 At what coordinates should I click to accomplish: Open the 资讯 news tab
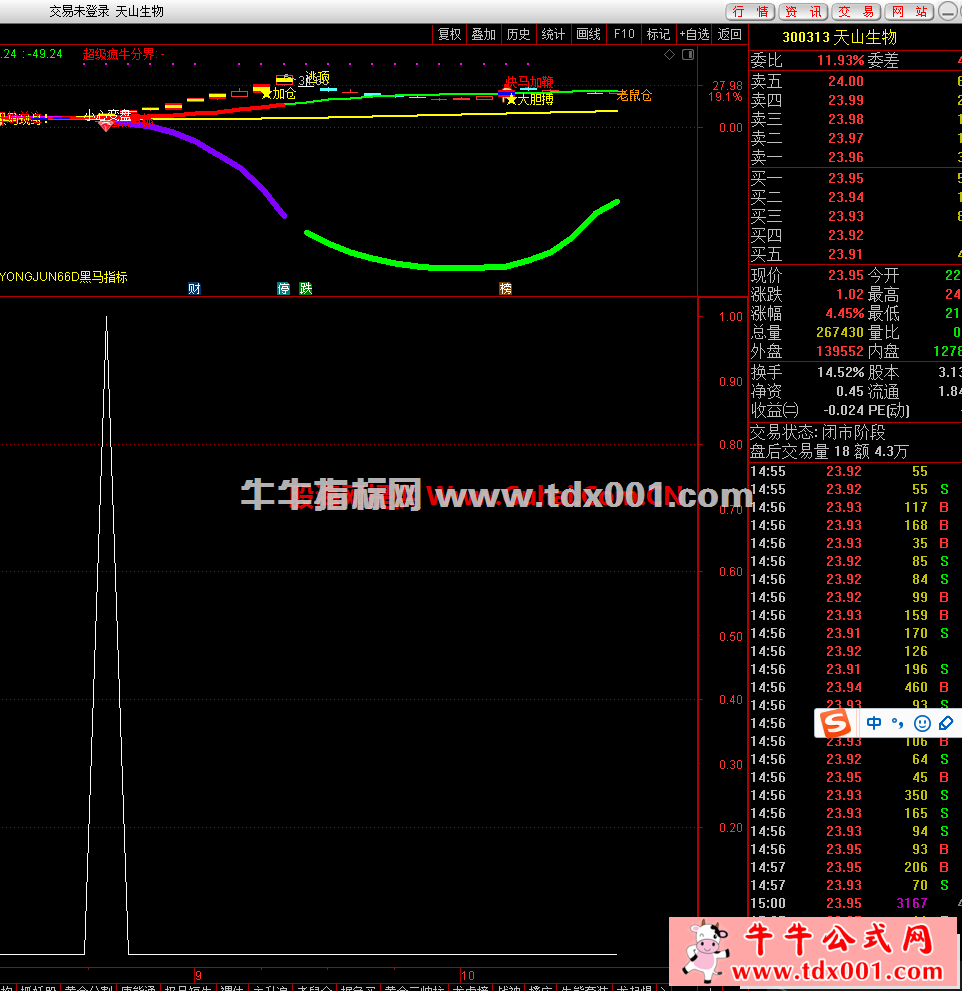pyautogui.click(x=803, y=11)
